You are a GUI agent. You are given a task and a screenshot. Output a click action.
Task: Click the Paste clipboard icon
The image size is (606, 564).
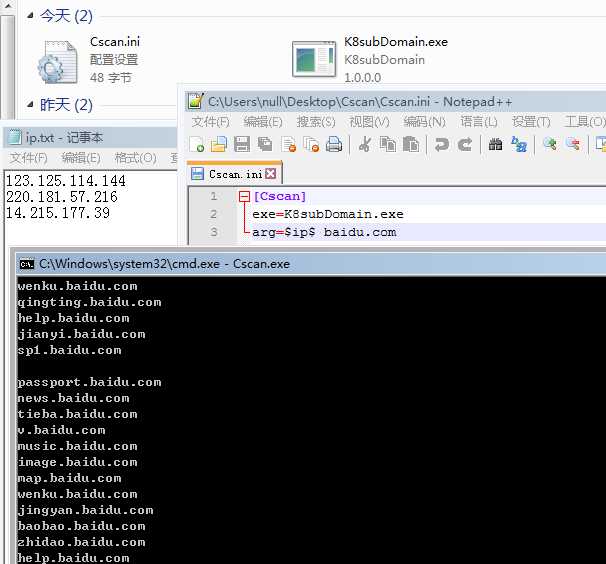click(x=411, y=144)
